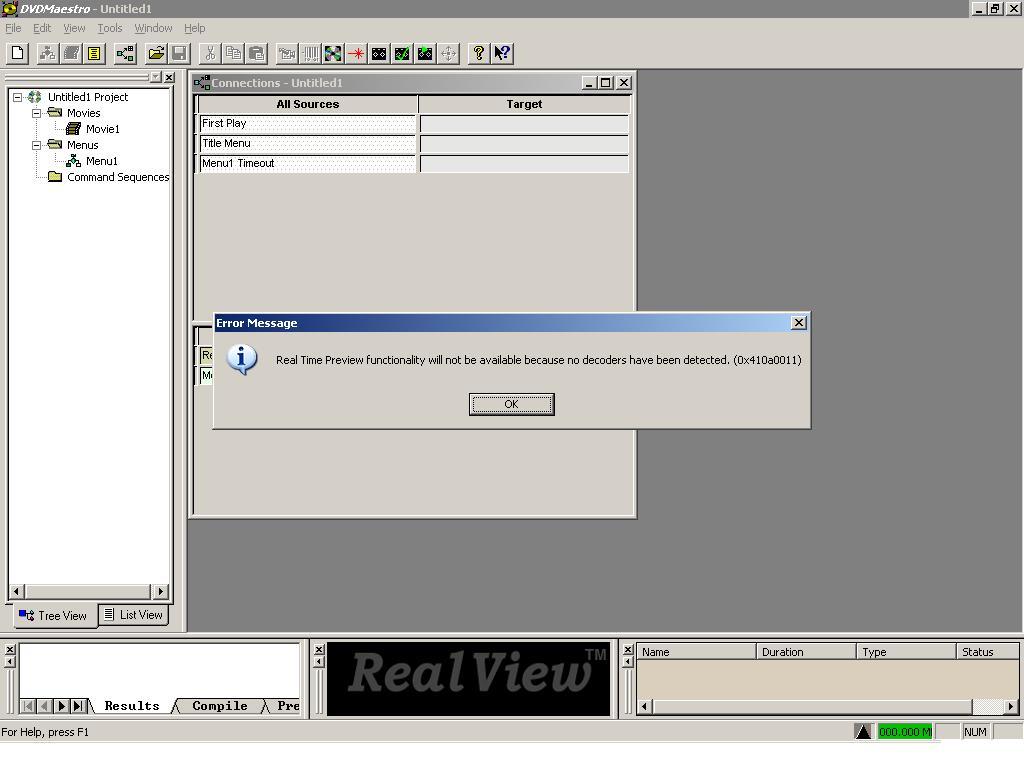Image resolution: width=1024 pixels, height=768 pixels.
Task: Click the information icon in Error Message
Action: [x=242, y=359]
